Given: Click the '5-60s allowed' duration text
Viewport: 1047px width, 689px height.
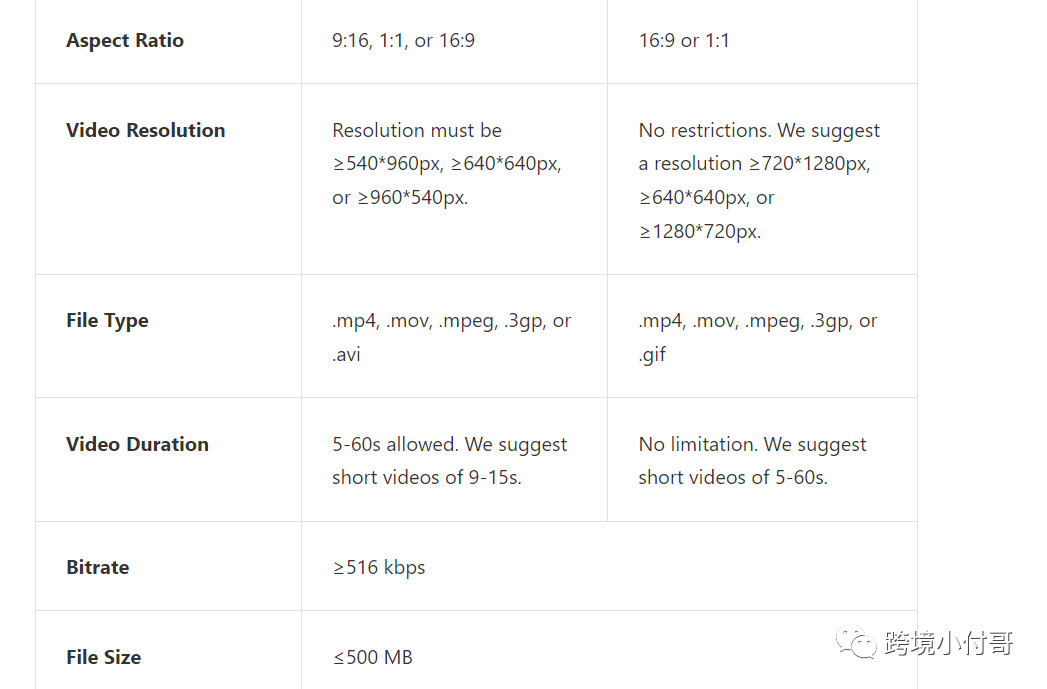Looking at the screenshot, I should coord(449,444).
